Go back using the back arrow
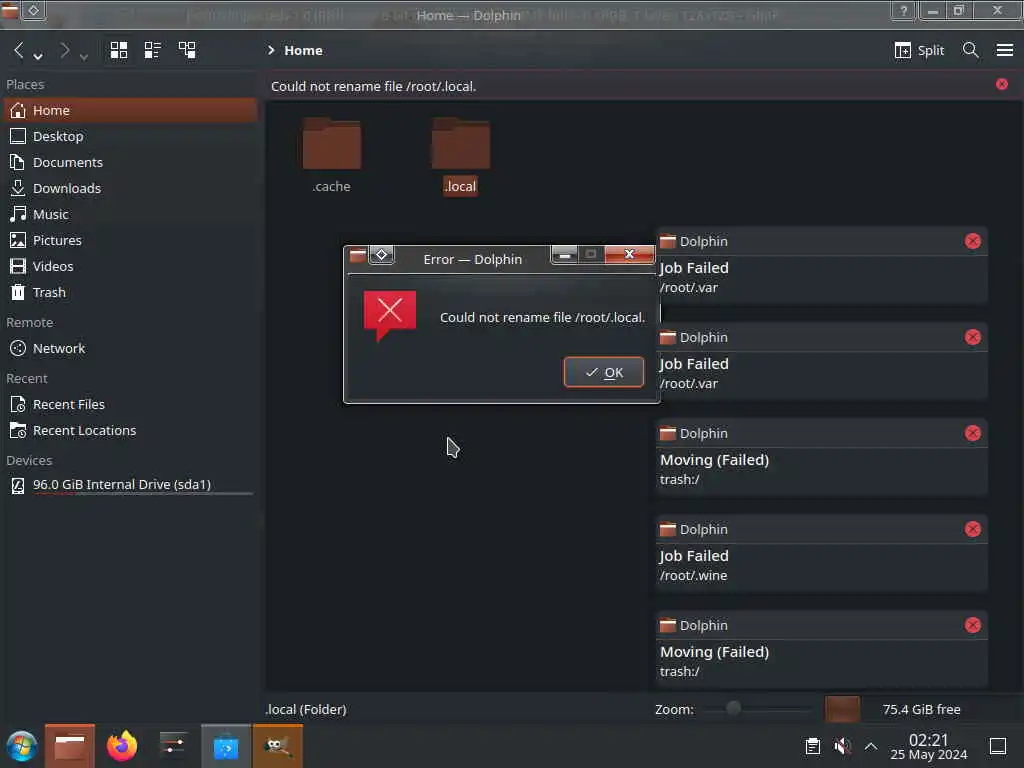Viewport: 1024px width, 768px height. (18, 50)
